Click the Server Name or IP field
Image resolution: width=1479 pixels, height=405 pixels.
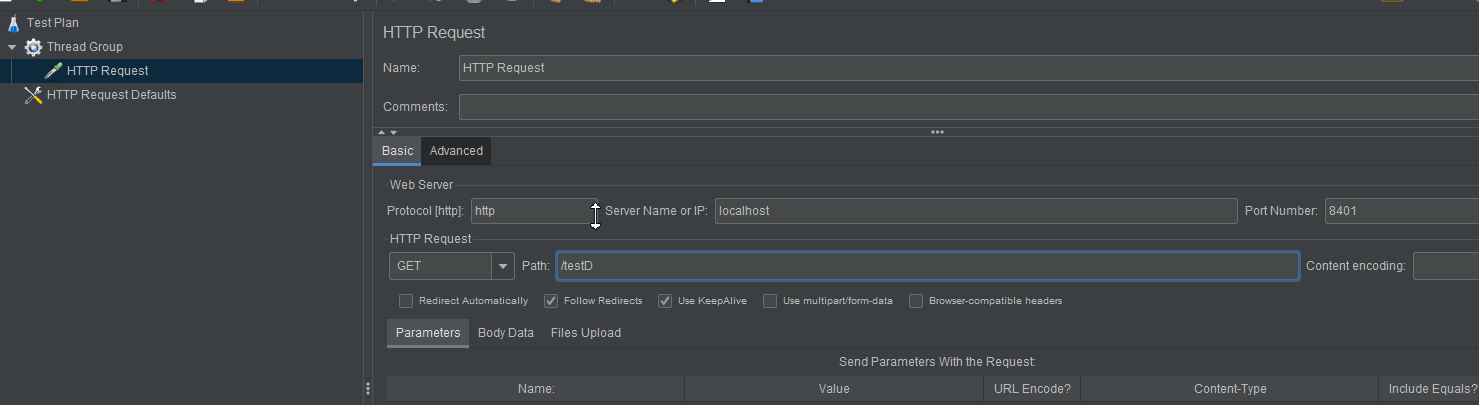coord(976,211)
